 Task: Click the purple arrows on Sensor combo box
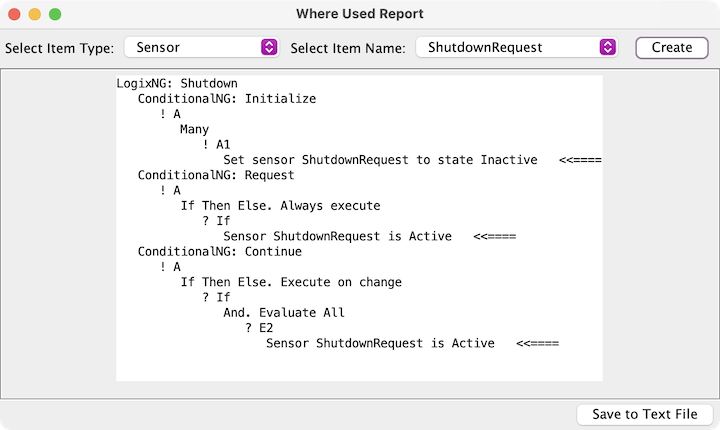click(268, 47)
